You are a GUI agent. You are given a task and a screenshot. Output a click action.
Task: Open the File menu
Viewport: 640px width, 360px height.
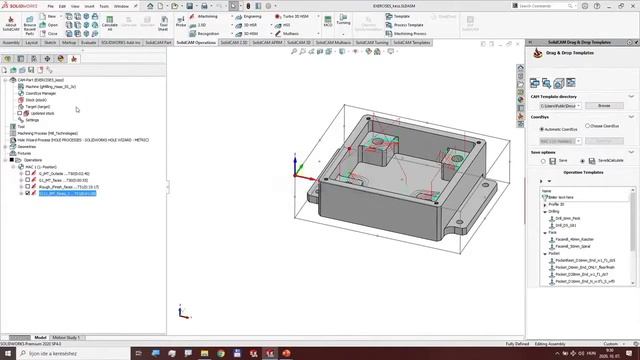50,6
